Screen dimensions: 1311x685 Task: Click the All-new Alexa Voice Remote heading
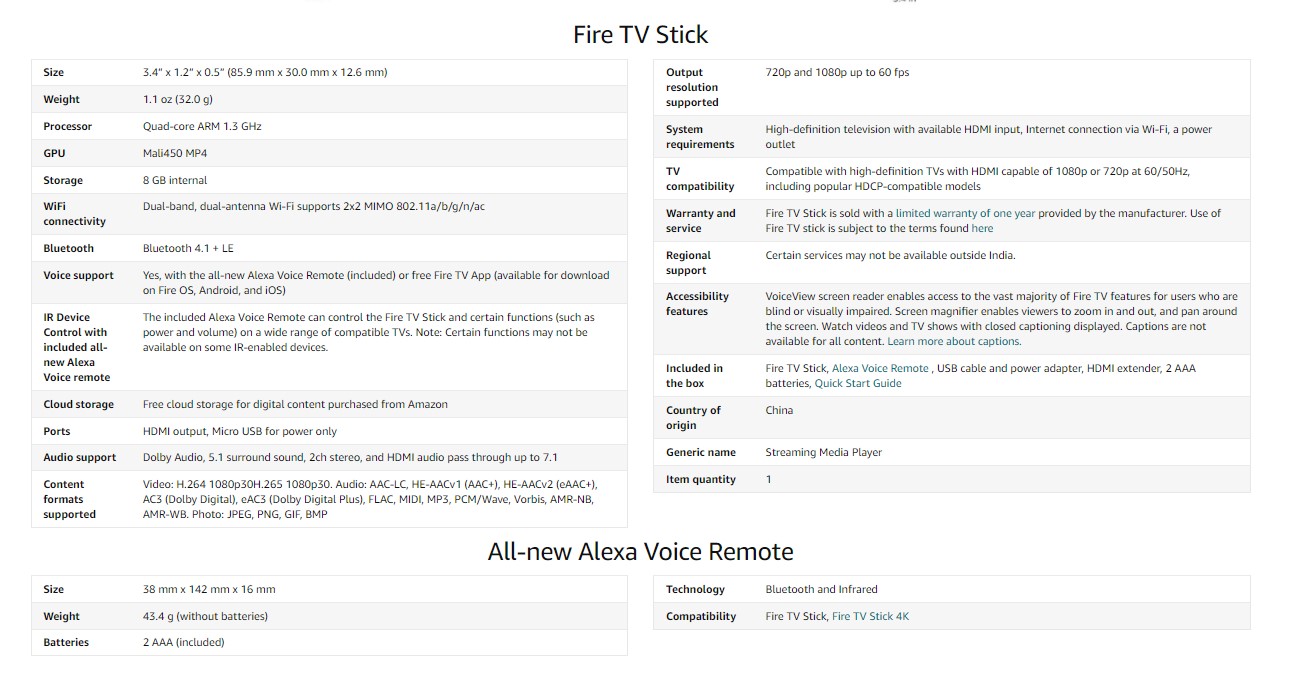point(640,551)
